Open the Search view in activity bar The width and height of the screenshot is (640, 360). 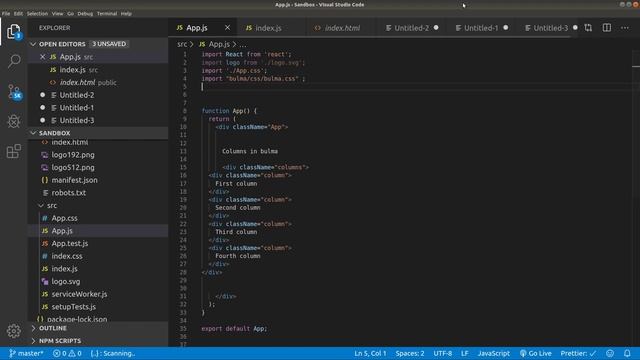14,61
